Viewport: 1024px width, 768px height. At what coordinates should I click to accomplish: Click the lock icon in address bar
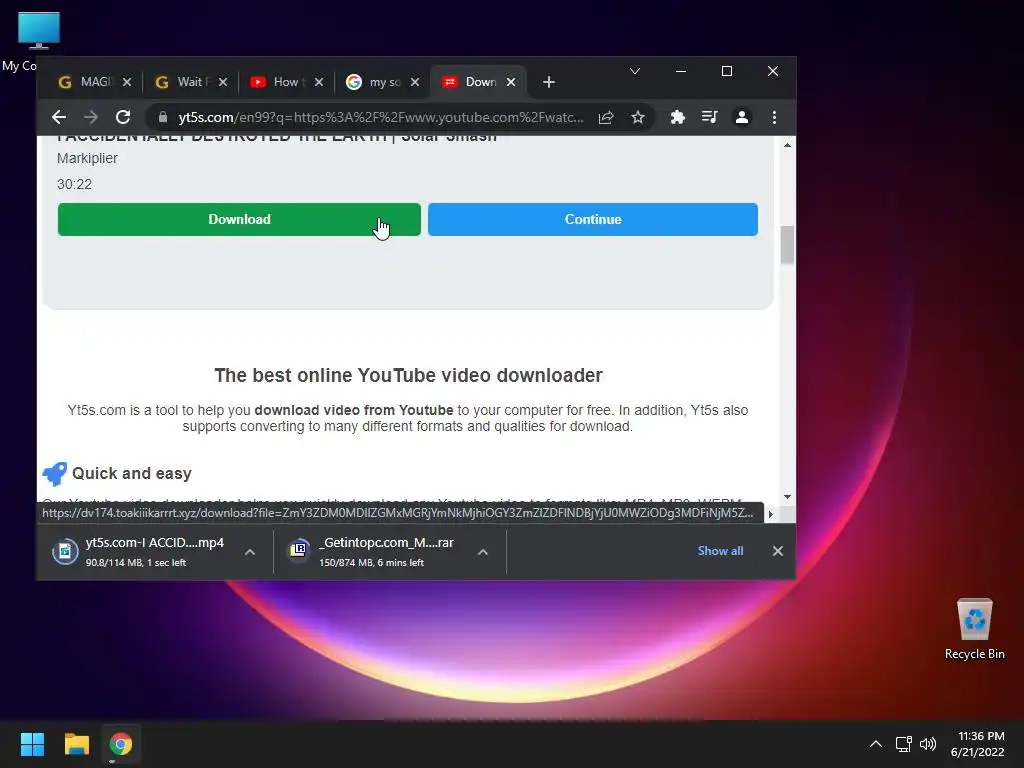point(163,117)
